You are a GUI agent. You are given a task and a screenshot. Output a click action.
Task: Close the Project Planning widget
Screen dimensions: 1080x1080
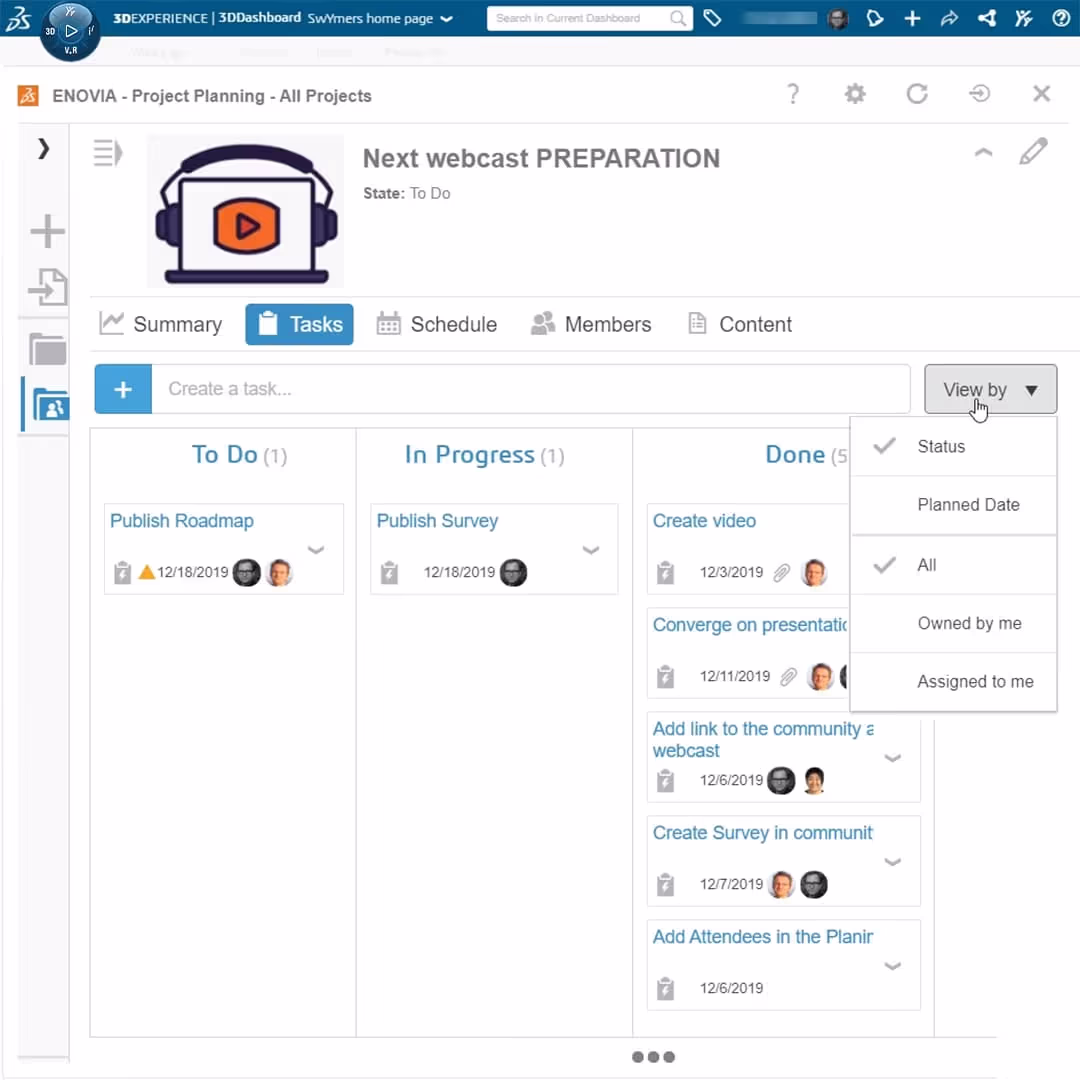click(x=1041, y=94)
